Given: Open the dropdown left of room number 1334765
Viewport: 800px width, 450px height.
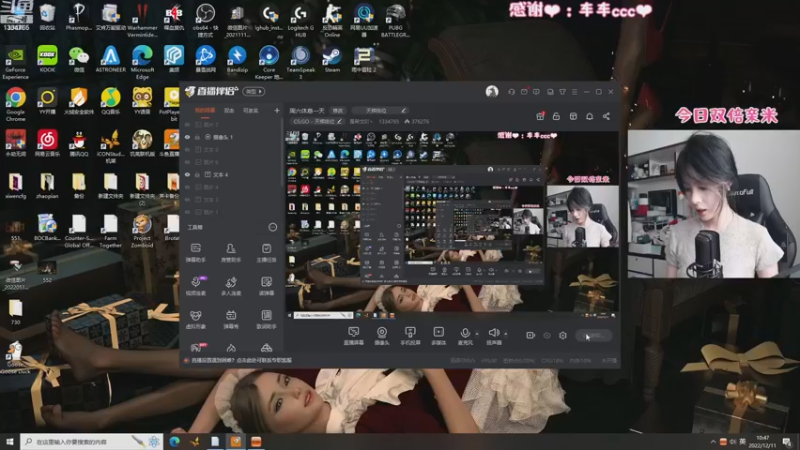Looking at the screenshot, I should (360, 121).
